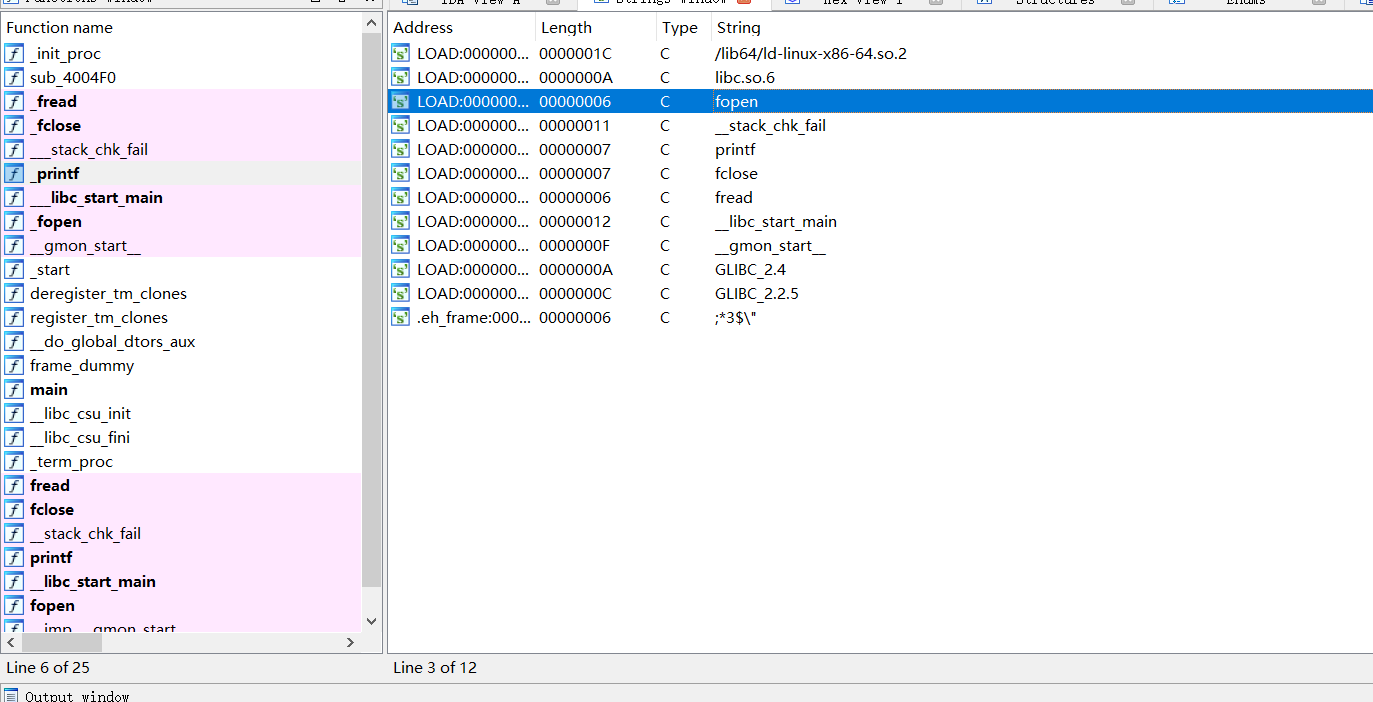Click the string icon on the .eh_frame row

pyautogui.click(x=401, y=318)
